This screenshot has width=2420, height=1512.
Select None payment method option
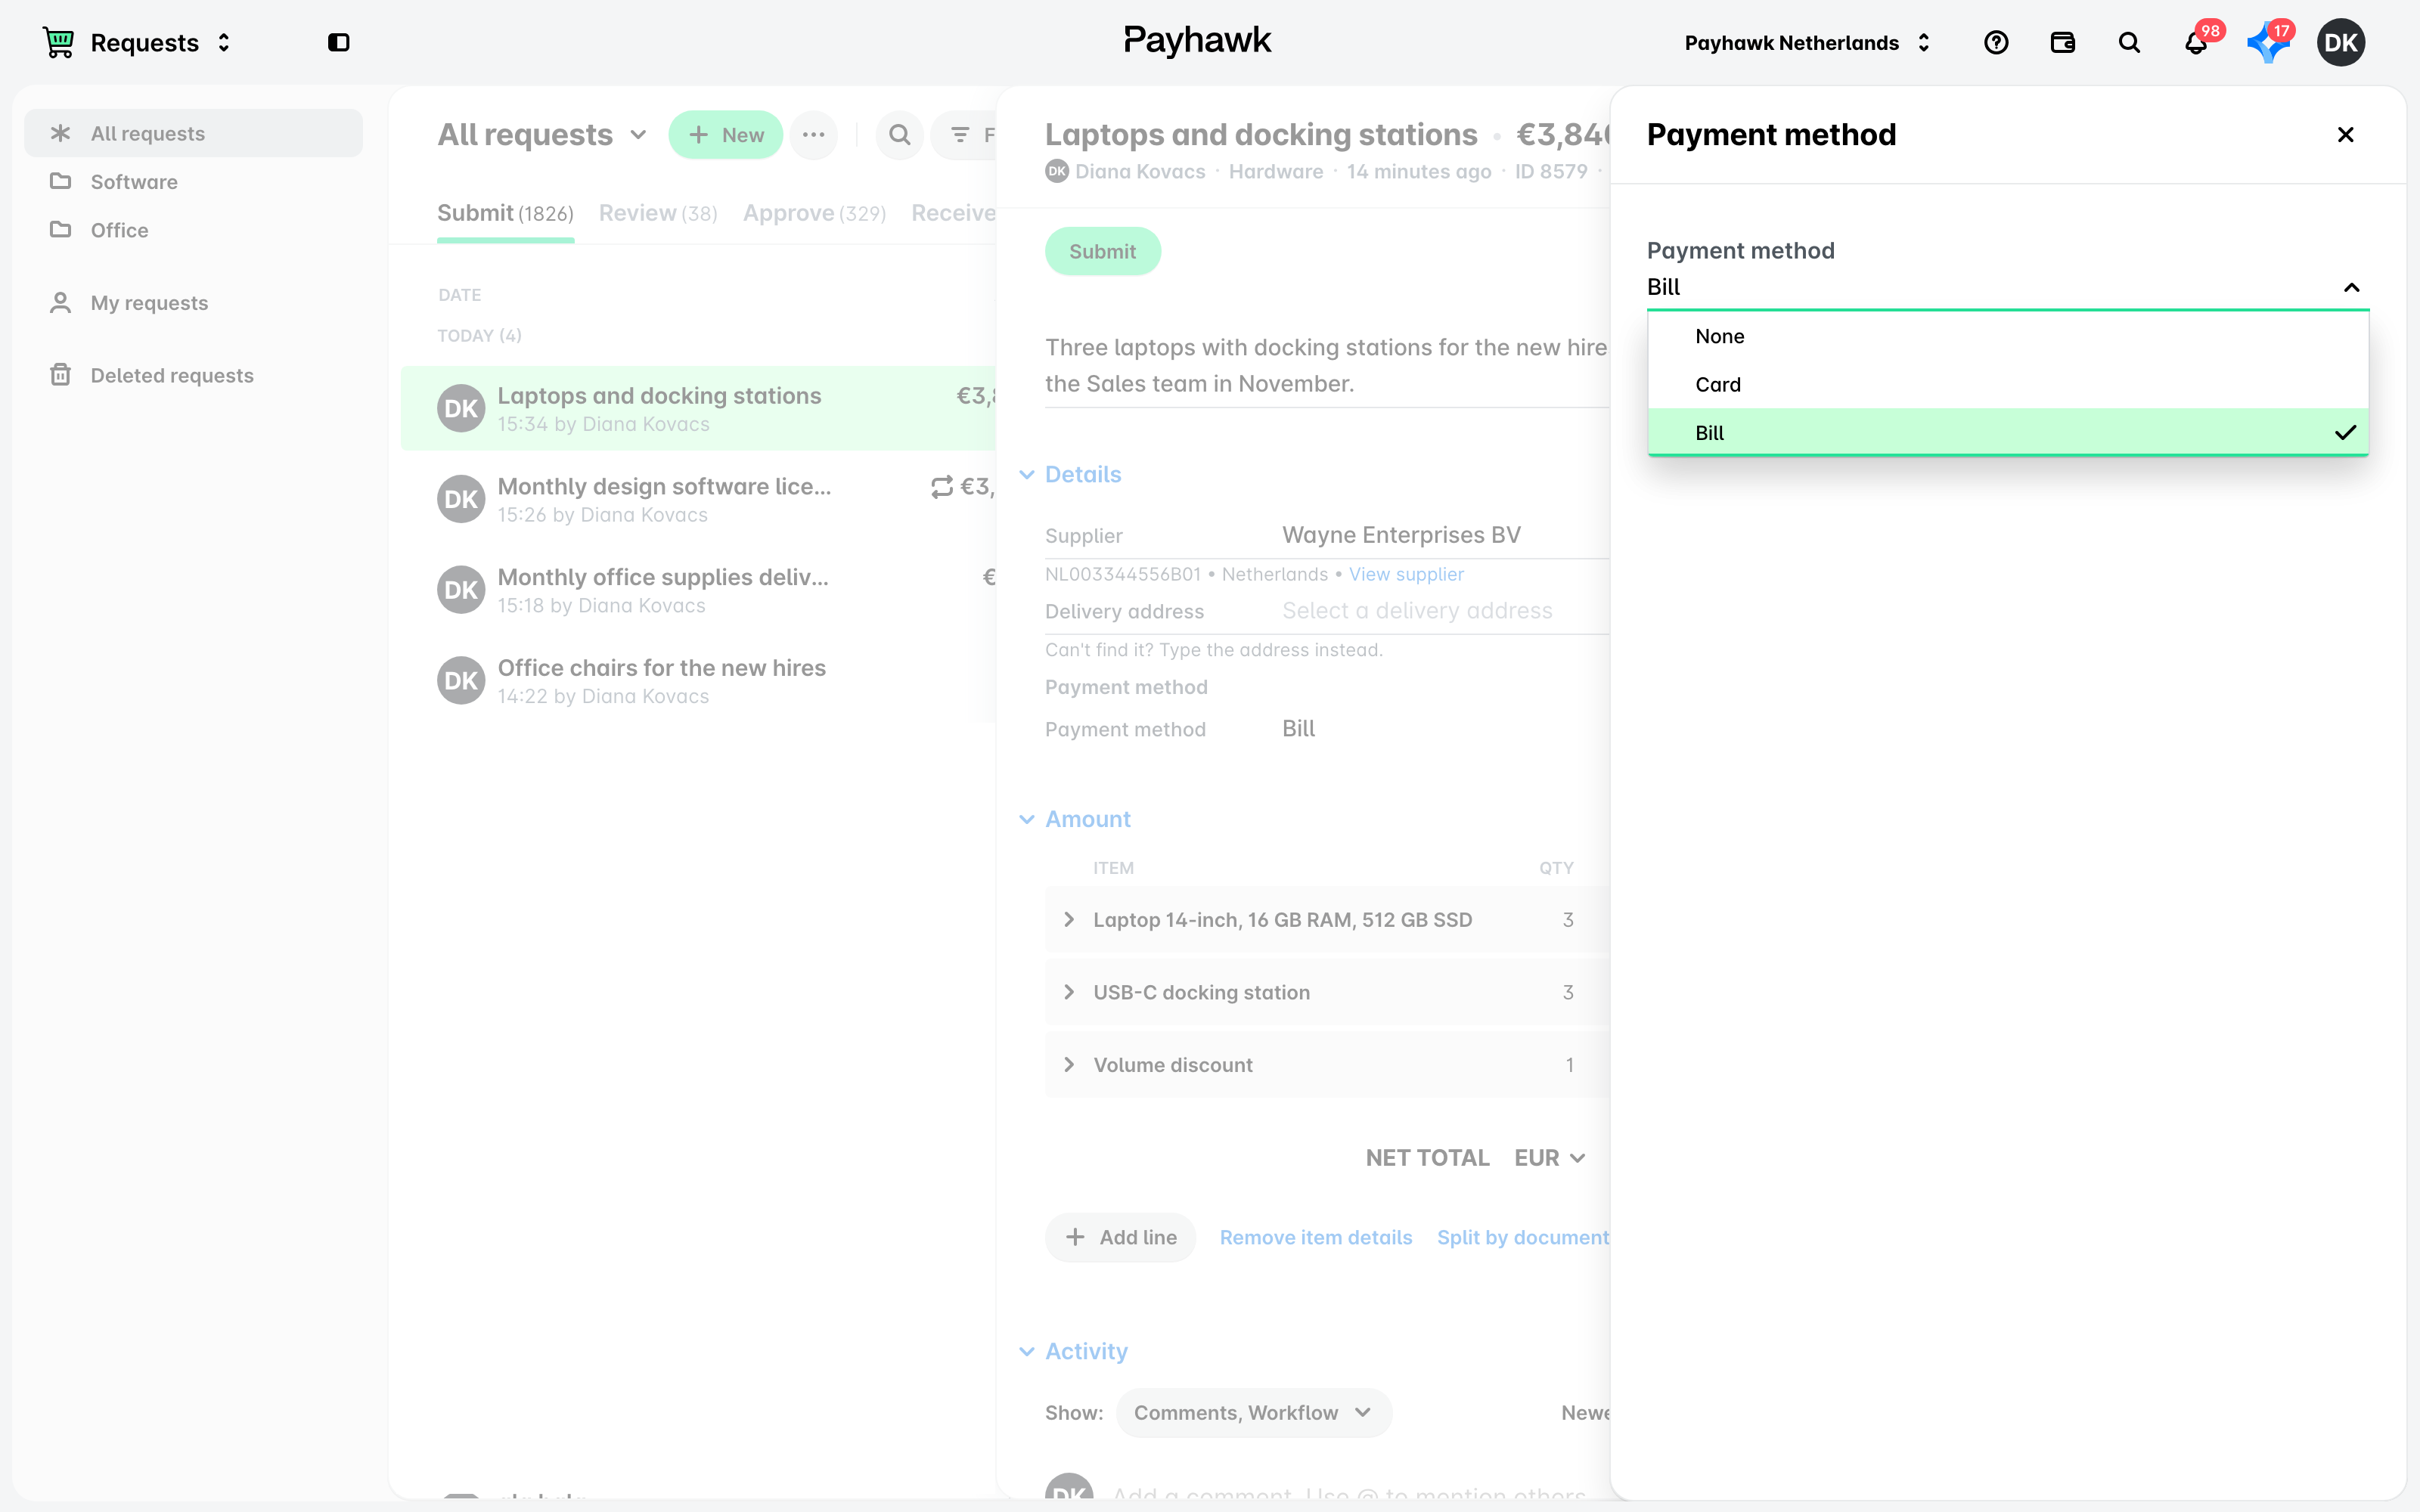(x=2008, y=336)
